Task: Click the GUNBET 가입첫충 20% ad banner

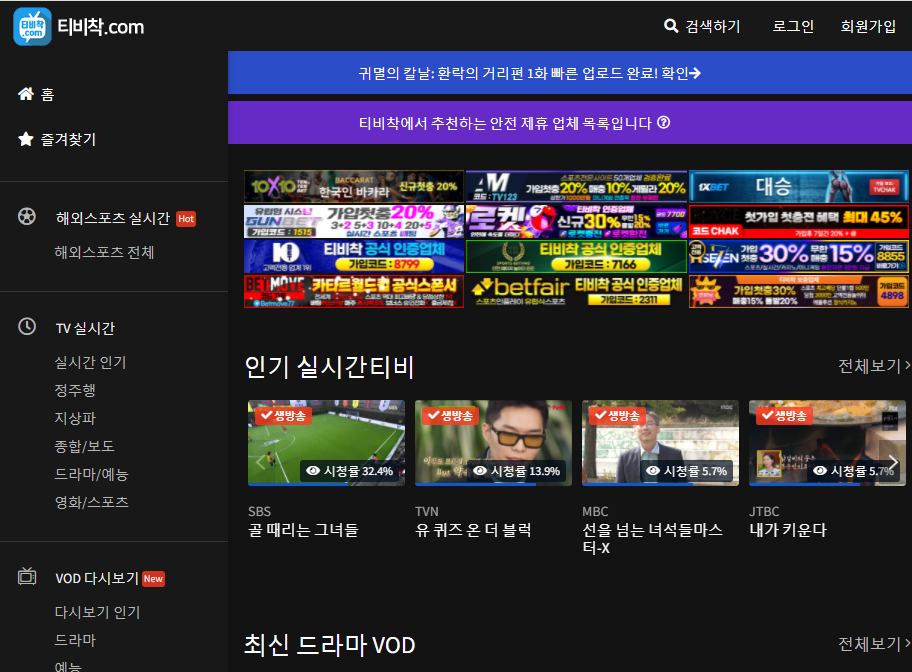Action: (354, 221)
